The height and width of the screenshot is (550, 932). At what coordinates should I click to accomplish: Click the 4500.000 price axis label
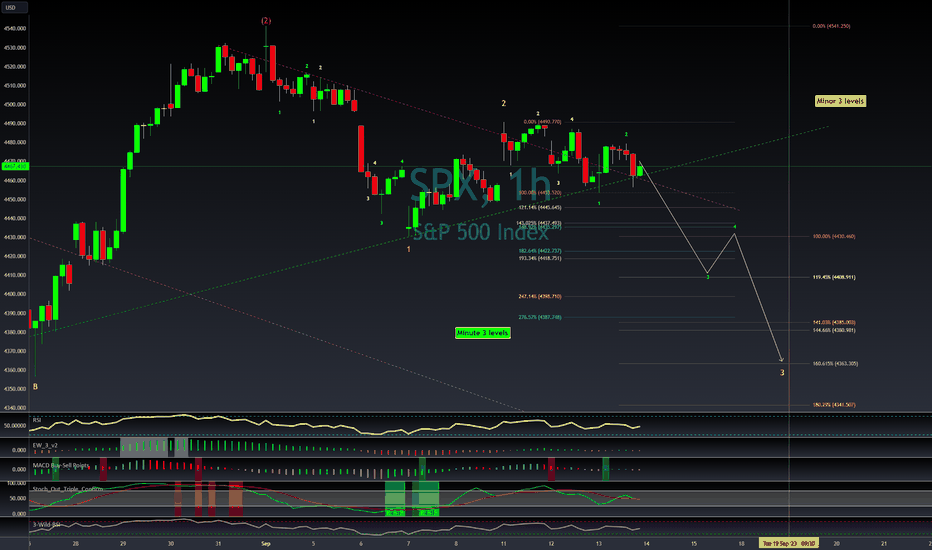[x=14, y=105]
